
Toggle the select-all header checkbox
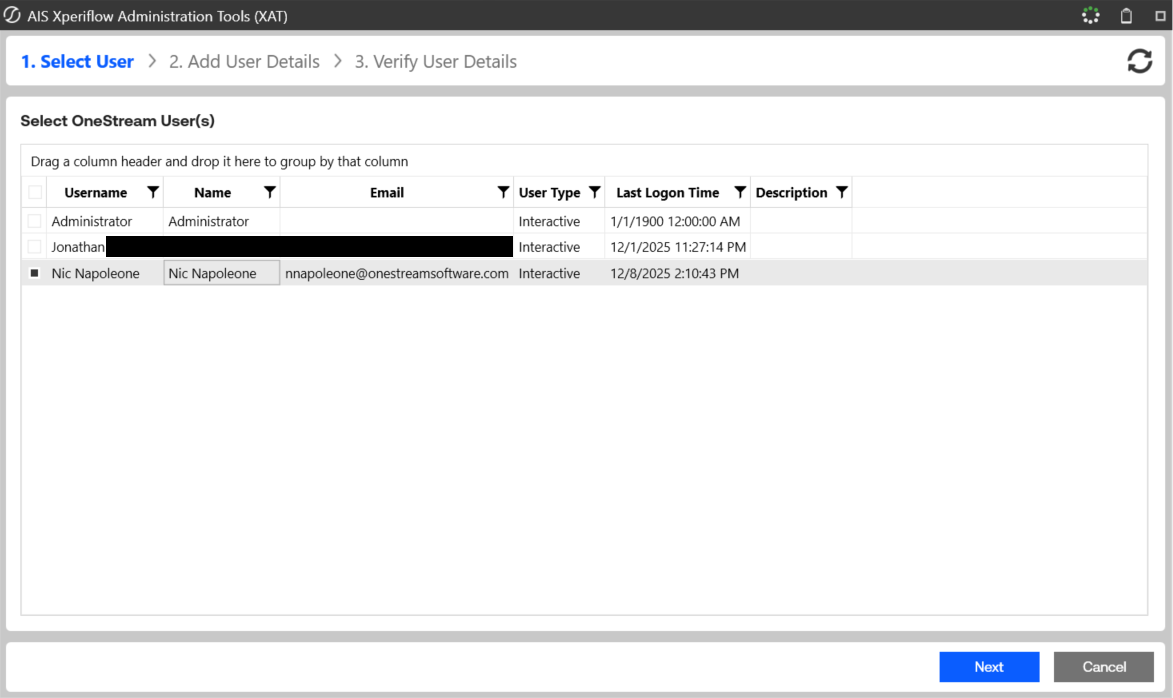(34, 192)
